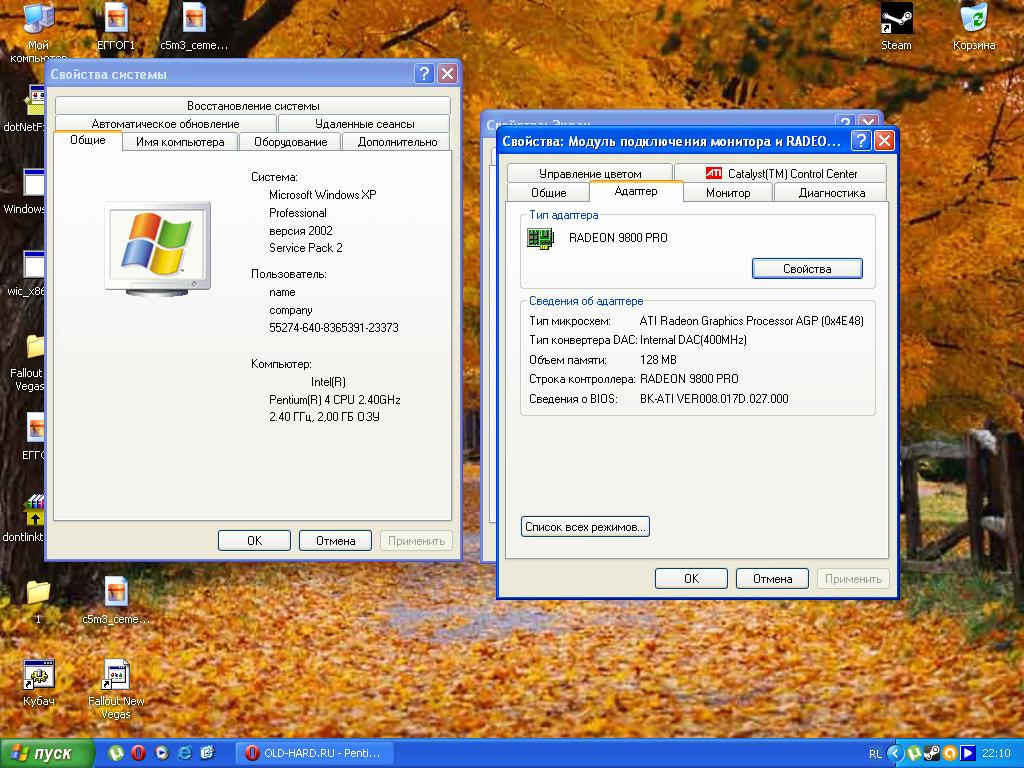Select the Общие tab in the RADEON properties window
1024x768 pixels.
click(x=549, y=193)
